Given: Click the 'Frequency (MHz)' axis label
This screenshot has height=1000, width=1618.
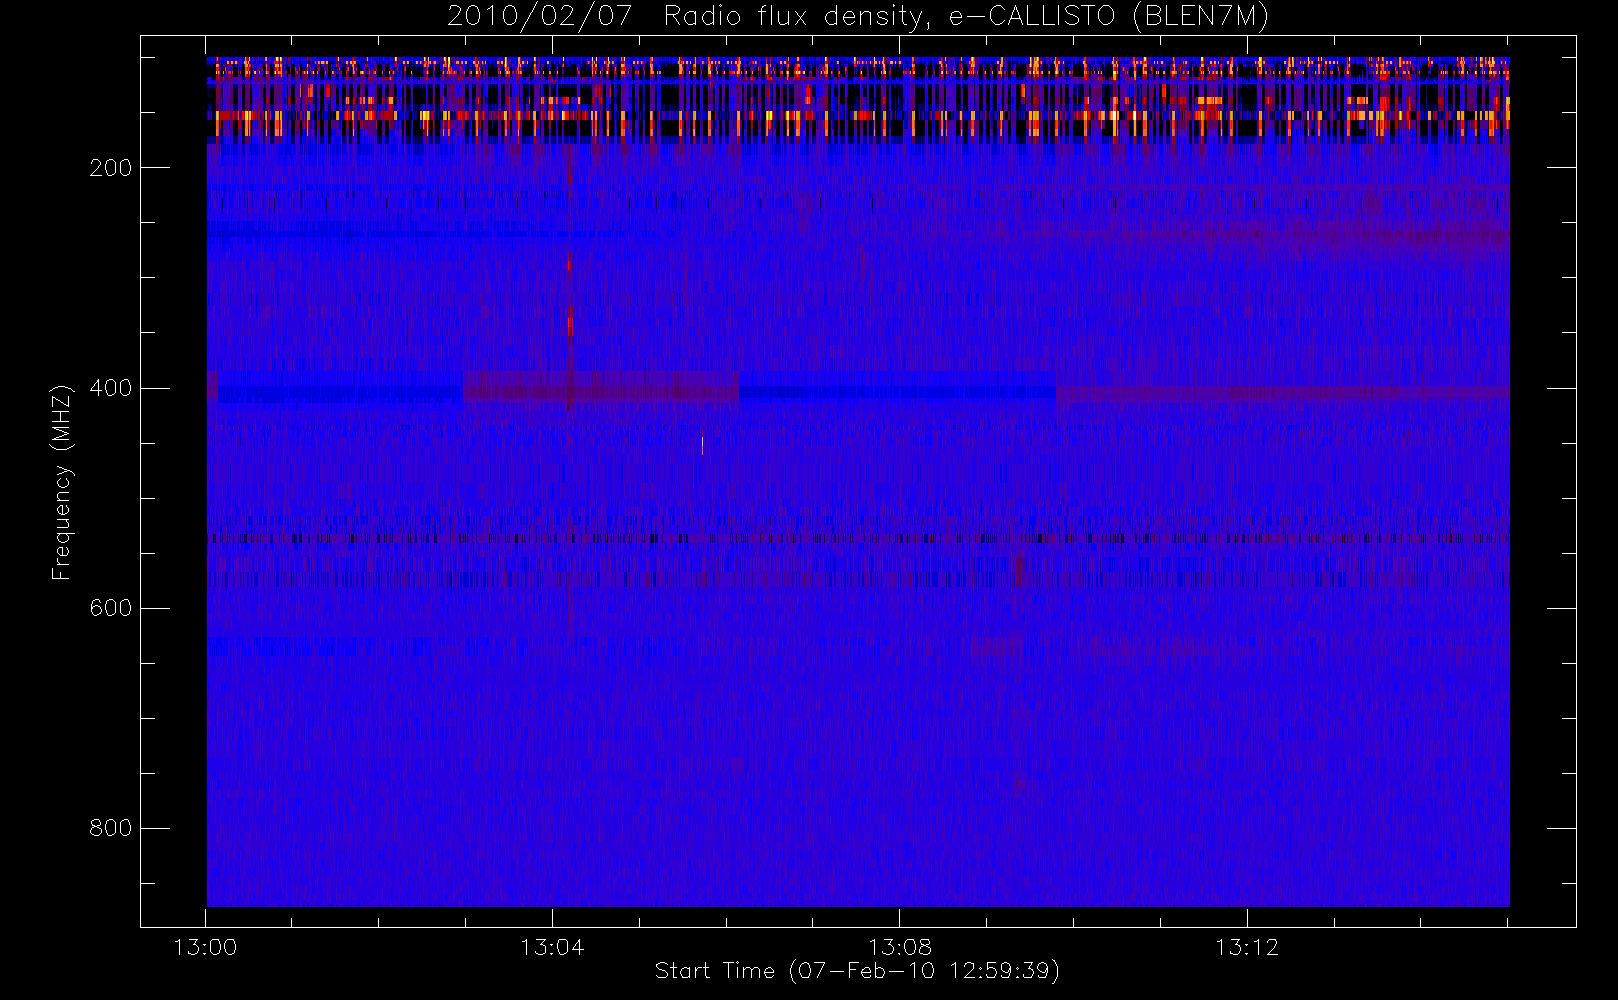Looking at the screenshot, I should 62,482.
